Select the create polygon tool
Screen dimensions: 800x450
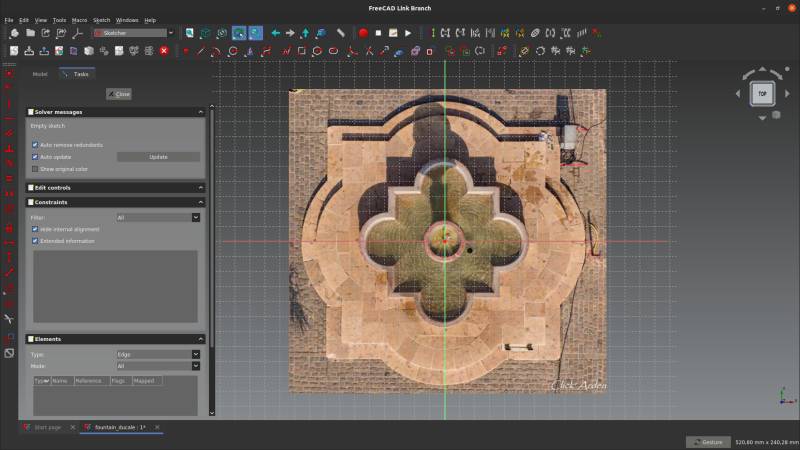click(x=317, y=51)
